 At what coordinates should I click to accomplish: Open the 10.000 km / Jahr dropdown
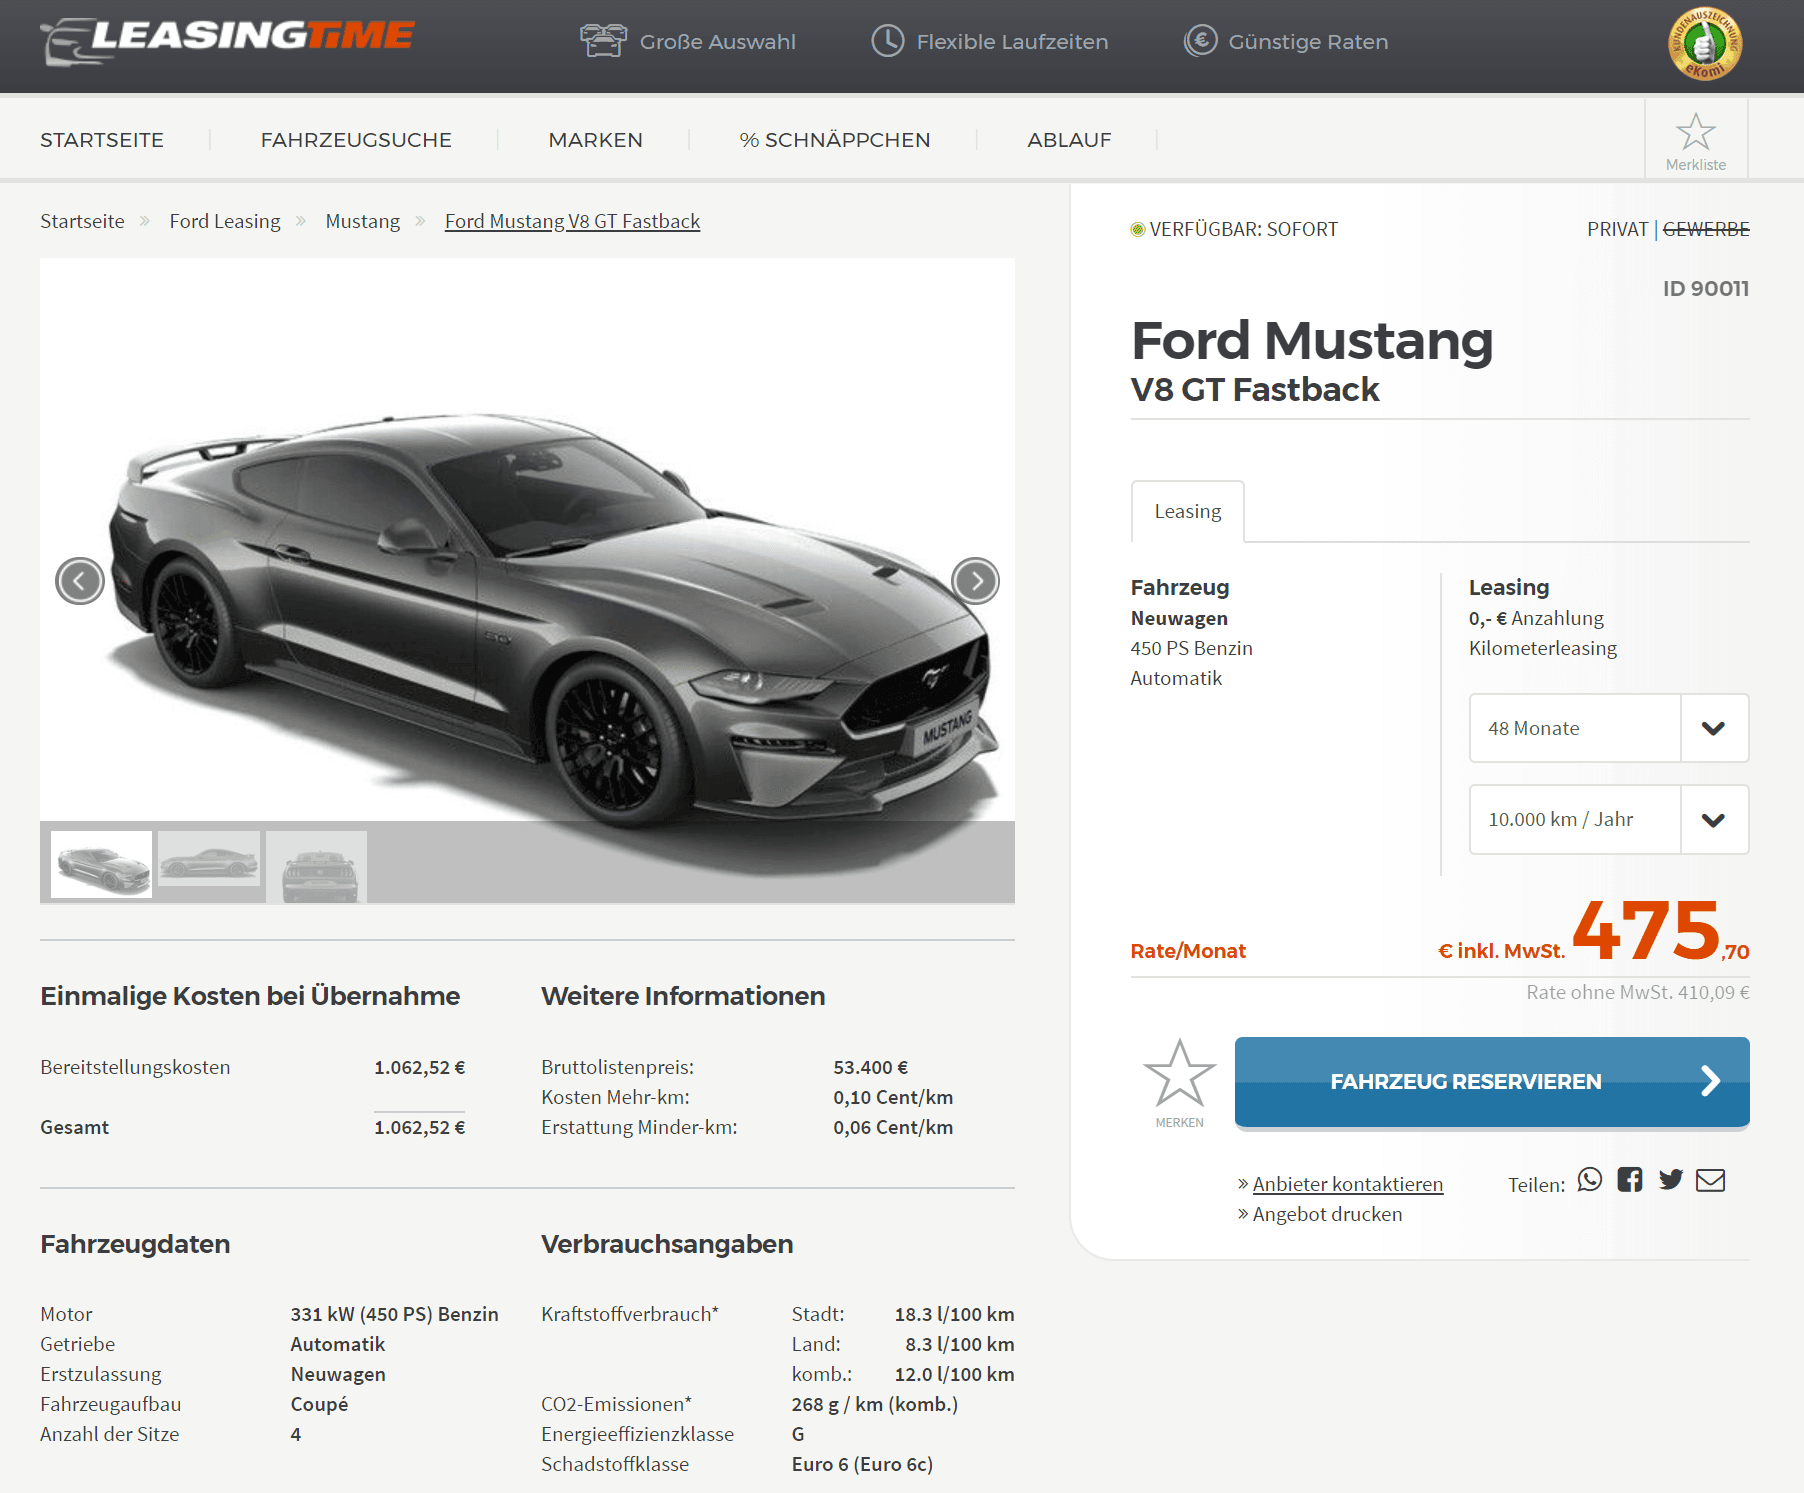pos(1609,820)
